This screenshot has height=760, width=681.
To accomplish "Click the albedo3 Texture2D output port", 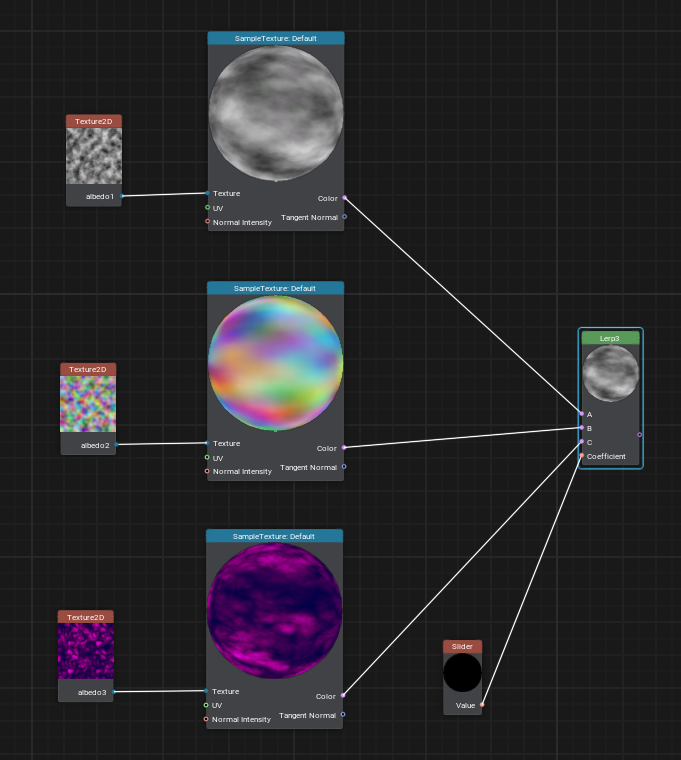I will 114,691.
